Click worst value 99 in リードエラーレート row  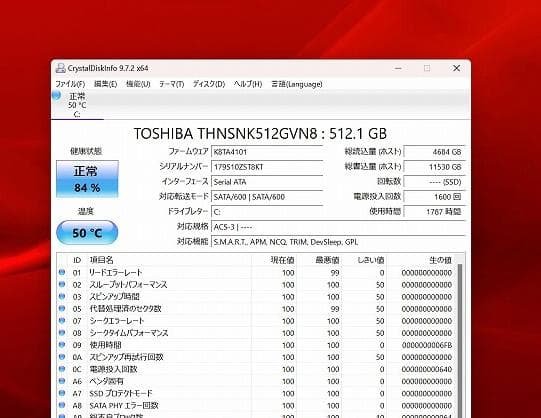[x=335, y=273]
